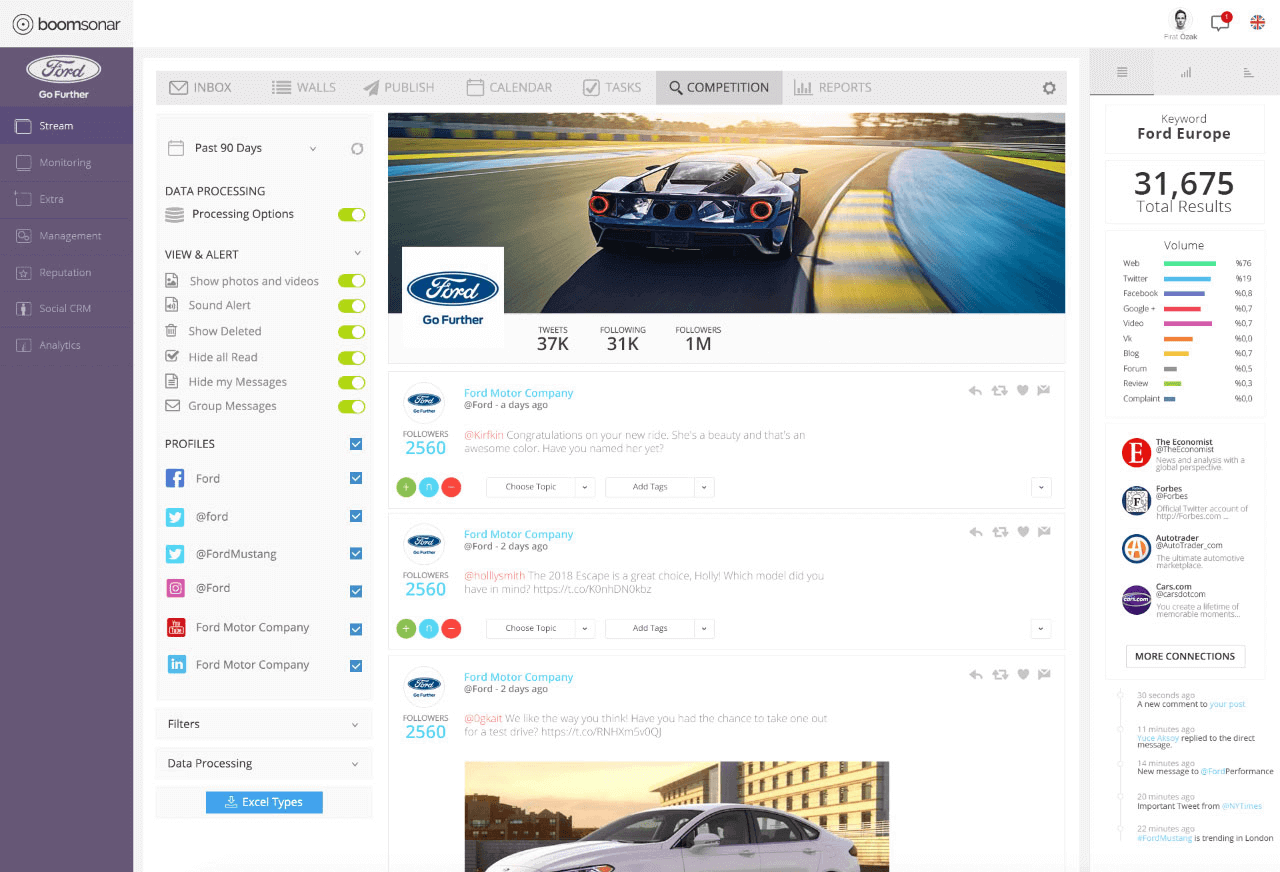Like the @0gkait post with the heart
Screen dimensions: 1280x872
coord(1022,675)
